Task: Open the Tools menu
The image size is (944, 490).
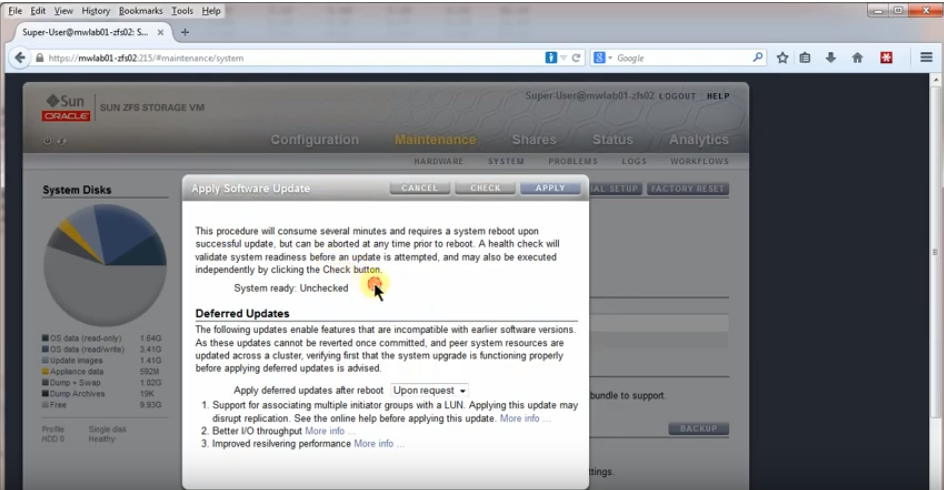Action: pos(182,11)
